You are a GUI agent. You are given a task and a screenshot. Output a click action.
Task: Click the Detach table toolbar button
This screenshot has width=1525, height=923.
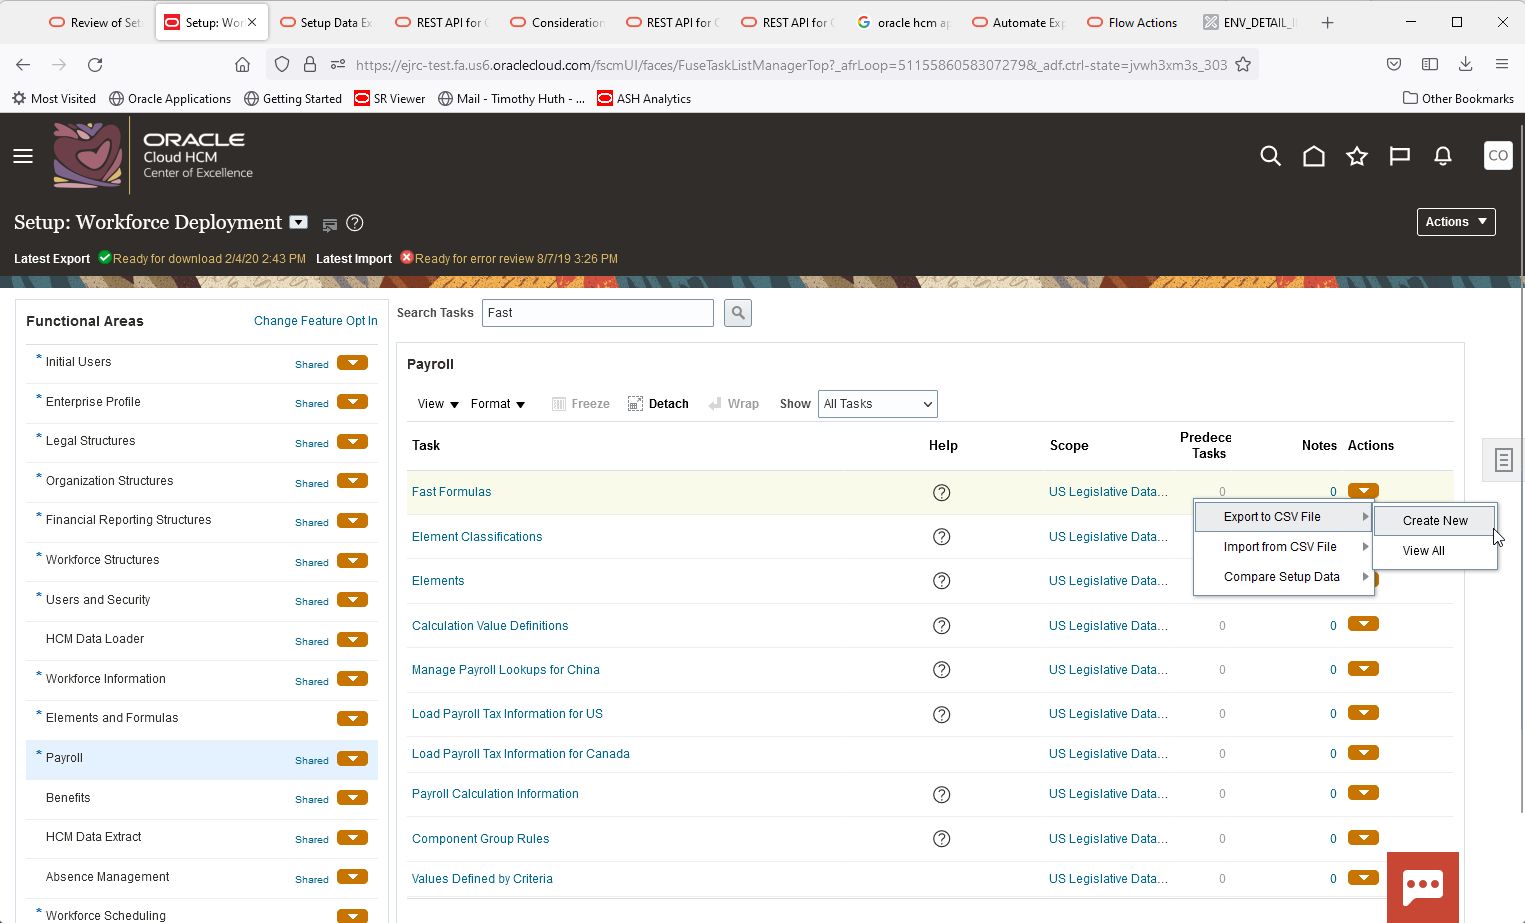pos(658,404)
